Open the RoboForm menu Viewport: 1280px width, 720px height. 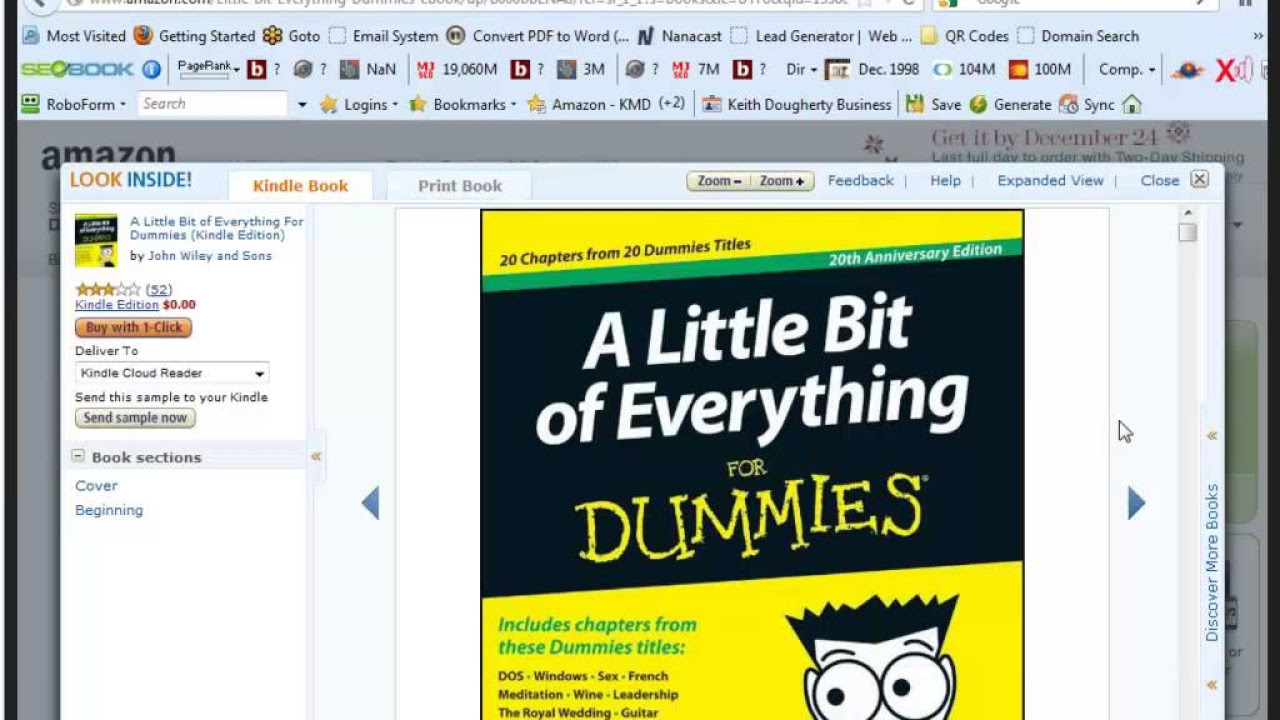(74, 104)
